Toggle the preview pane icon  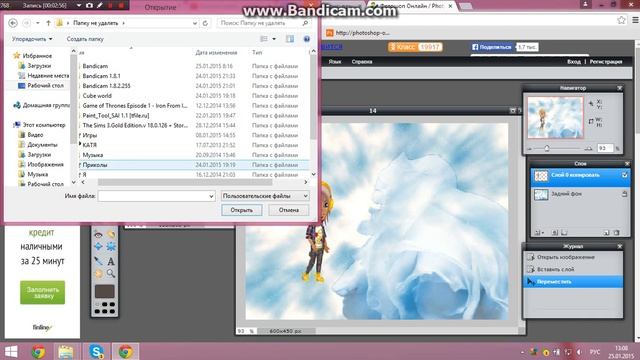click(x=290, y=39)
